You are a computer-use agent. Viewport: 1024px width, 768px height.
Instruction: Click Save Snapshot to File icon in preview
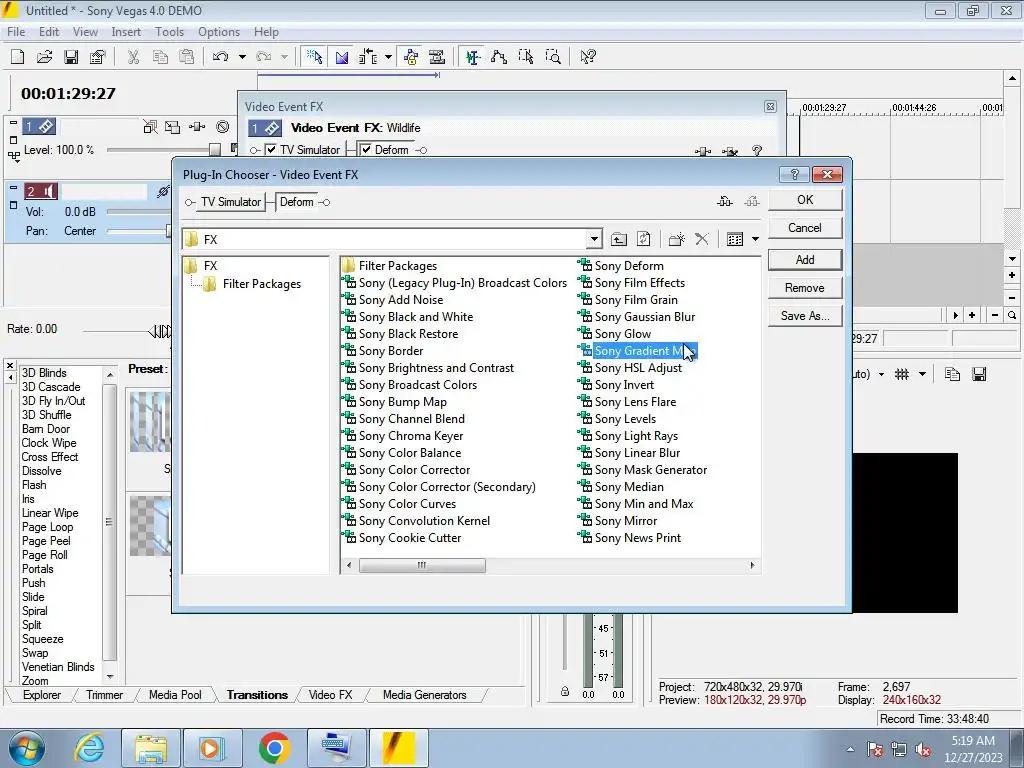click(979, 374)
